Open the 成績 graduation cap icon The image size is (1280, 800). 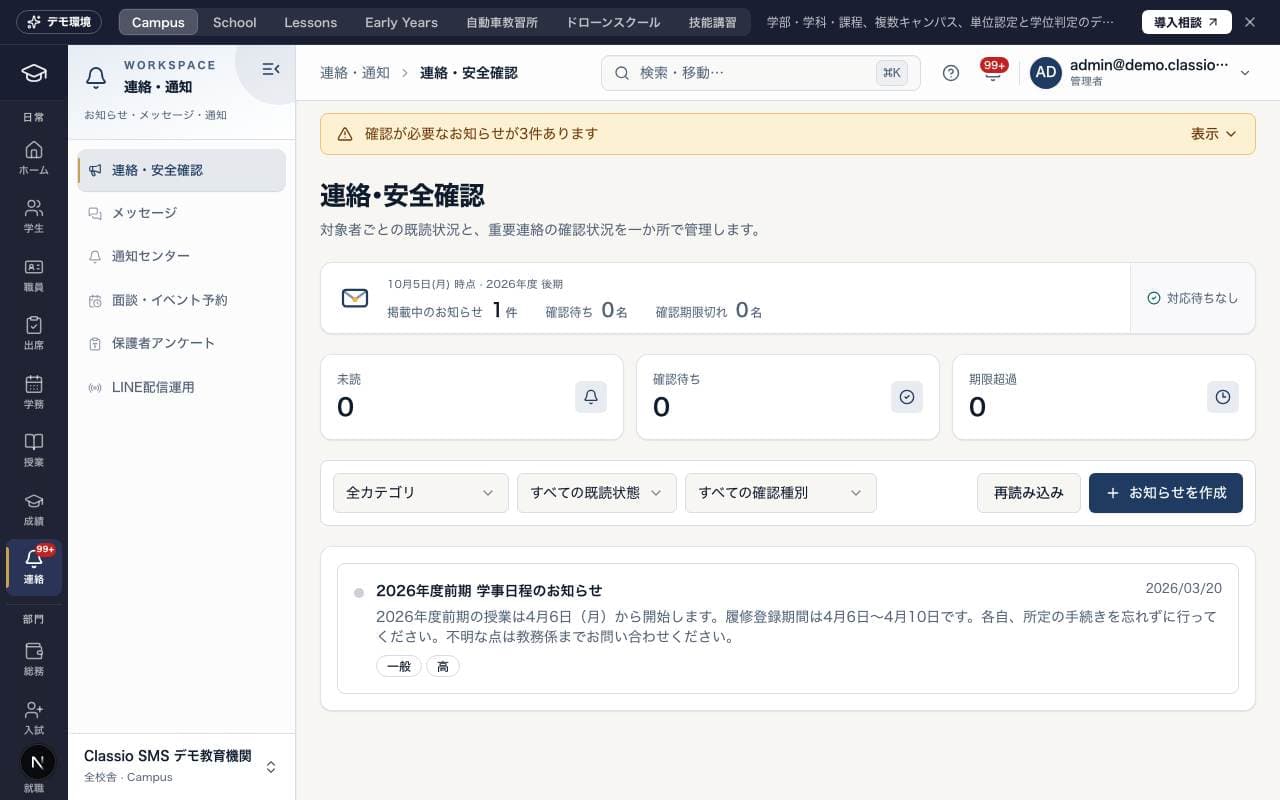[34, 509]
